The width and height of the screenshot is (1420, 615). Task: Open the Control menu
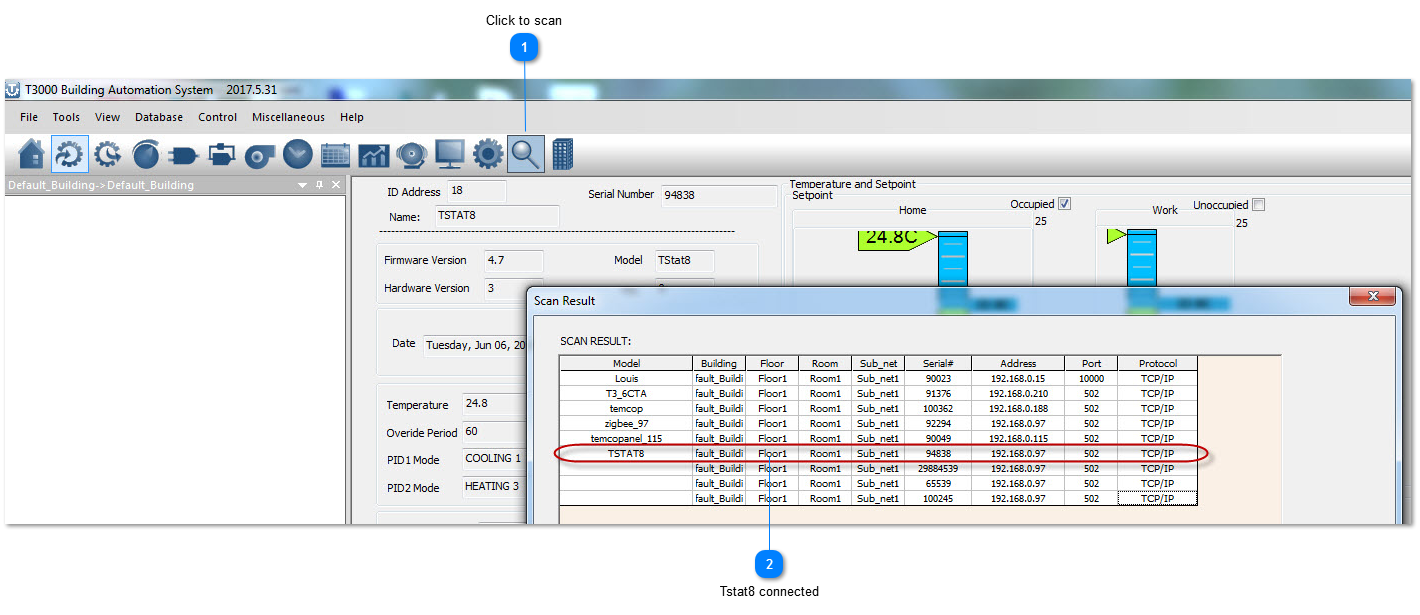point(217,117)
